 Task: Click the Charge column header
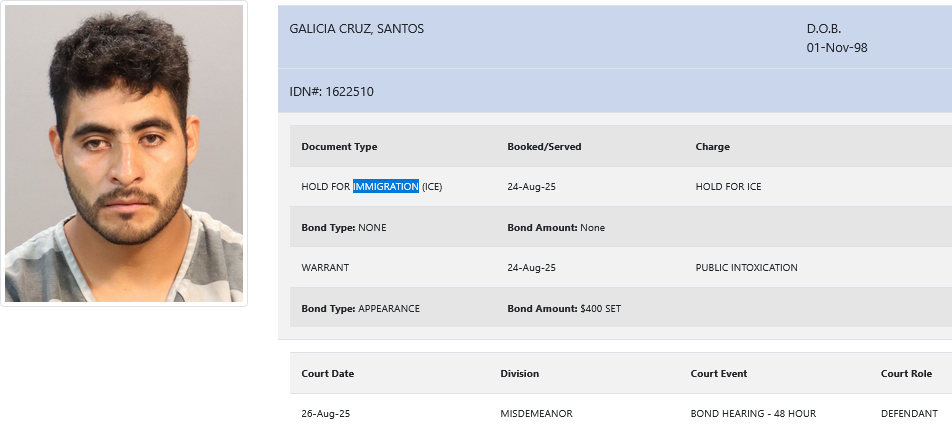point(712,146)
